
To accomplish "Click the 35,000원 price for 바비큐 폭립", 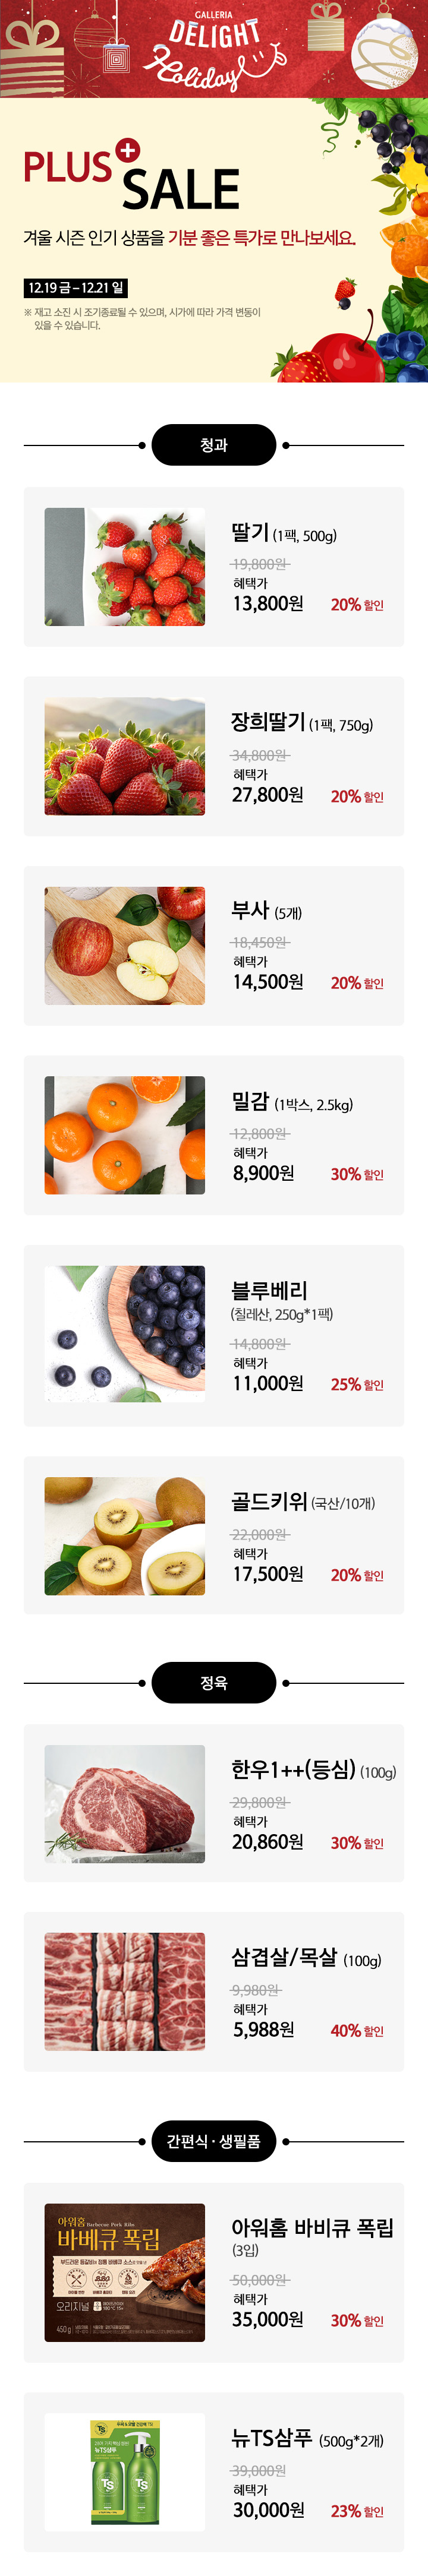I will 267,2319.
